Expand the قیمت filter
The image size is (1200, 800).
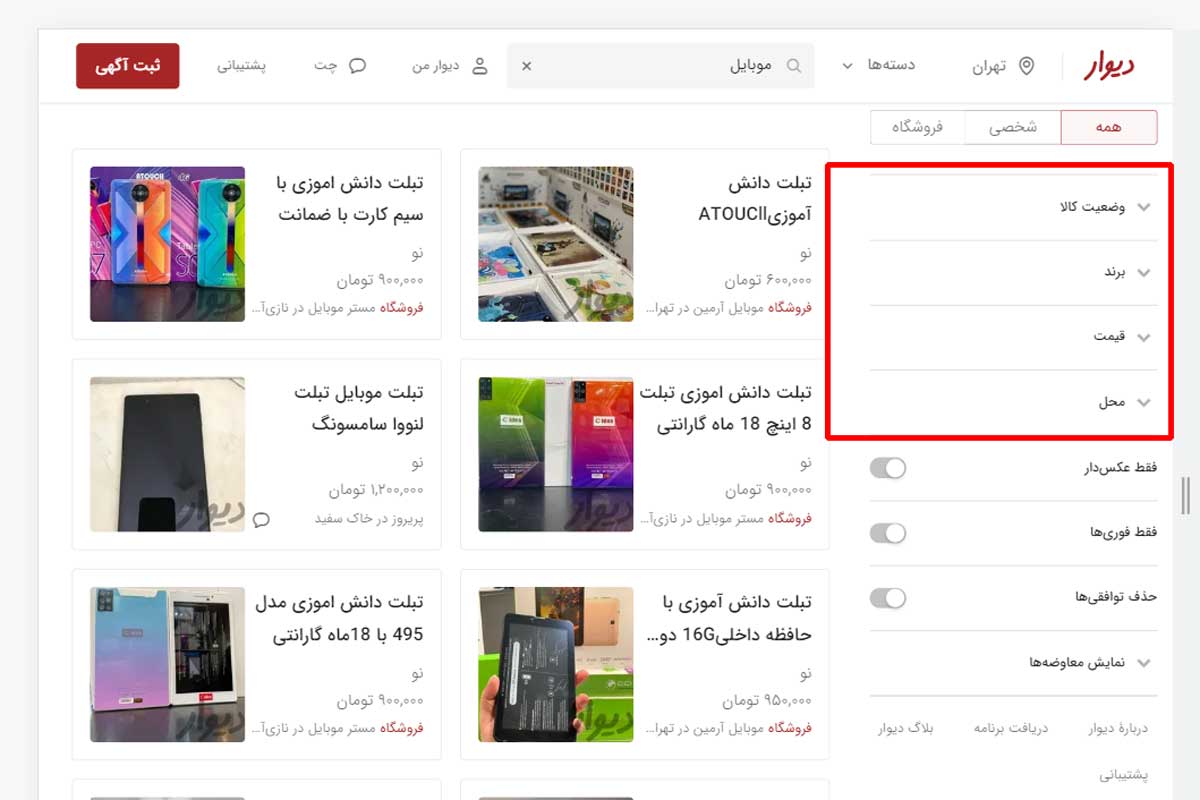[x=1014, y=337]
